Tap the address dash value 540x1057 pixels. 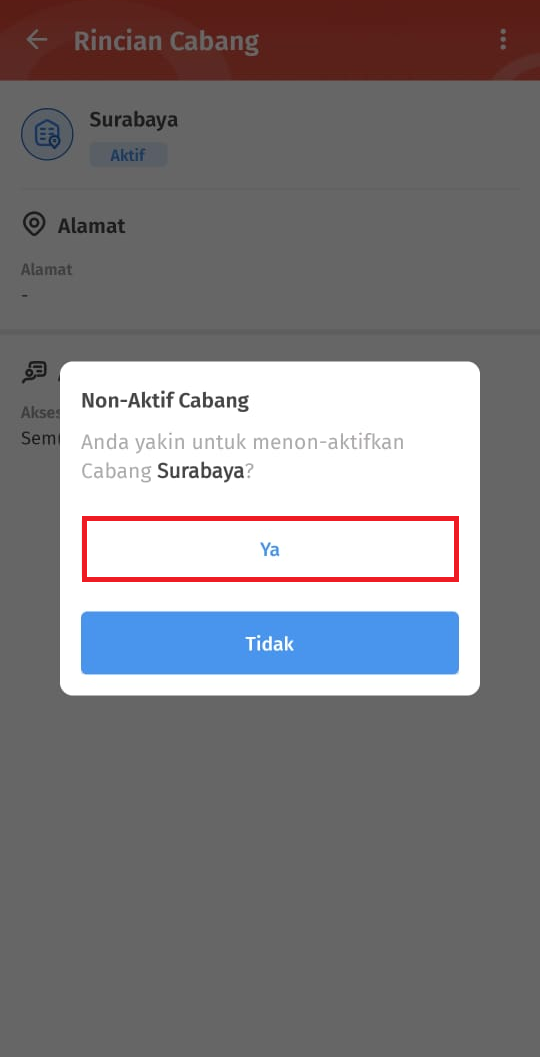(24, 295)
